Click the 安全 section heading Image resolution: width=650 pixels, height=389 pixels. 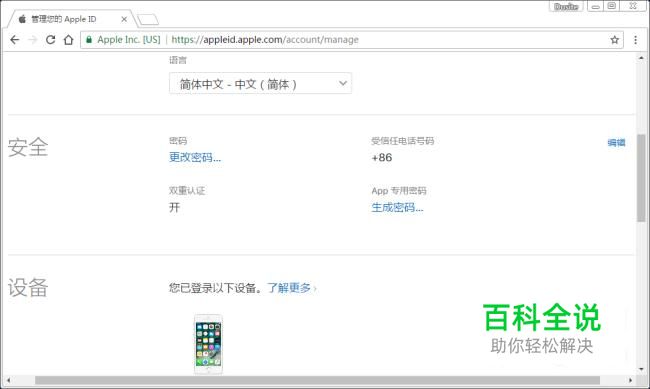(x=28, y=147)
